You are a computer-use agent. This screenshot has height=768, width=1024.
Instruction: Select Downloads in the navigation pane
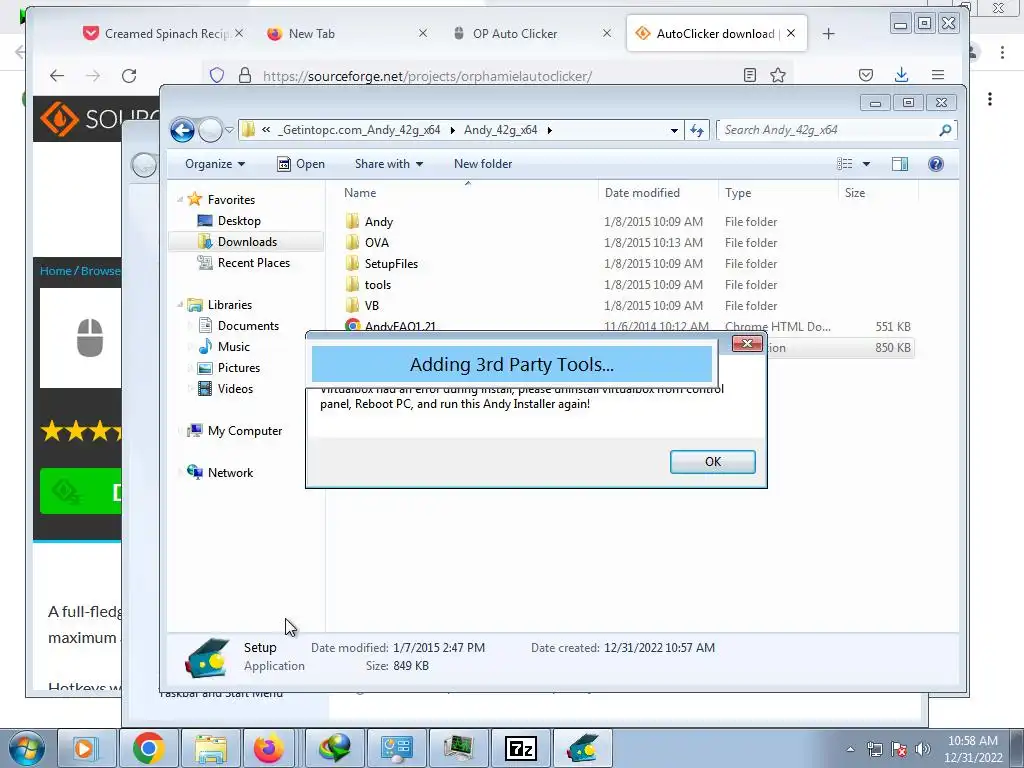pos(247,242)
